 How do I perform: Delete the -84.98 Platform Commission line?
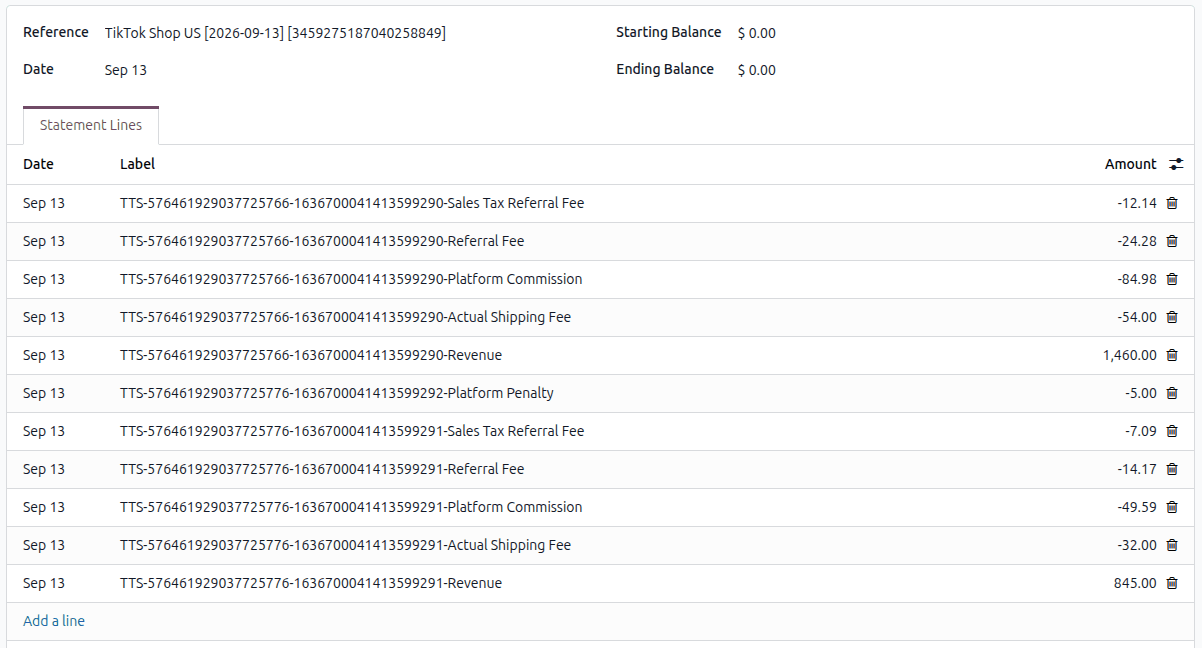click(x=1172, y=279)
